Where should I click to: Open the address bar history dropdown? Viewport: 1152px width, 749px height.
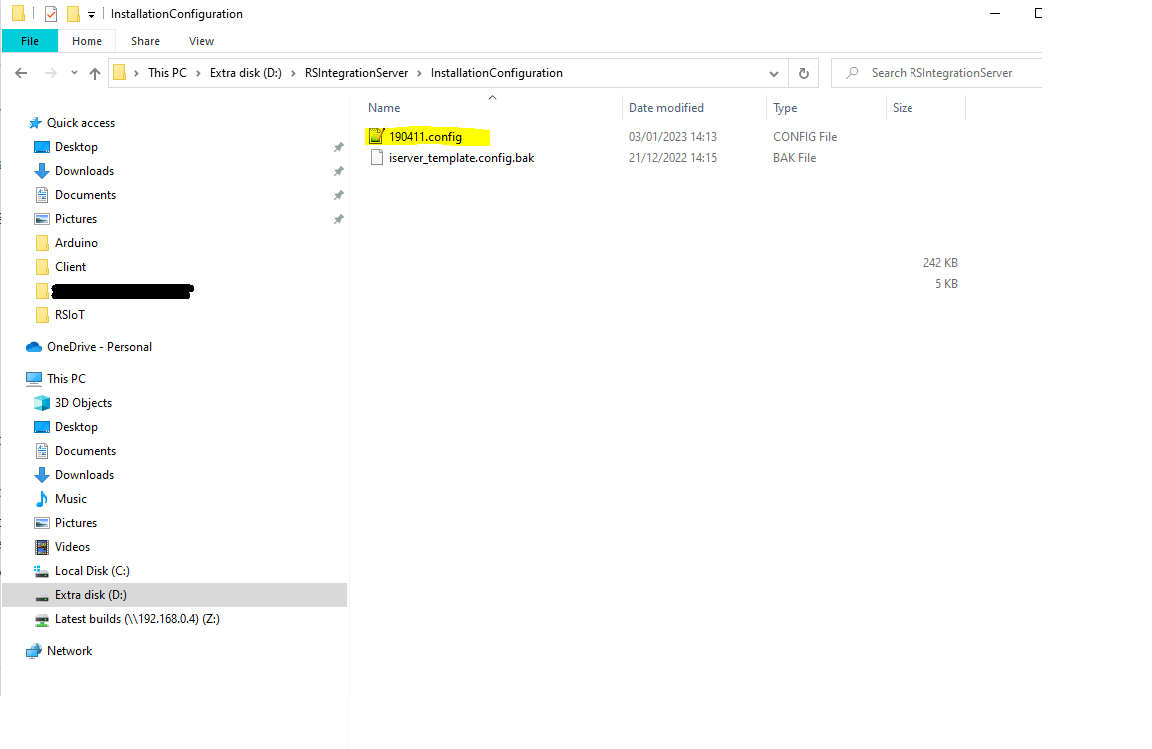(773, 73)
